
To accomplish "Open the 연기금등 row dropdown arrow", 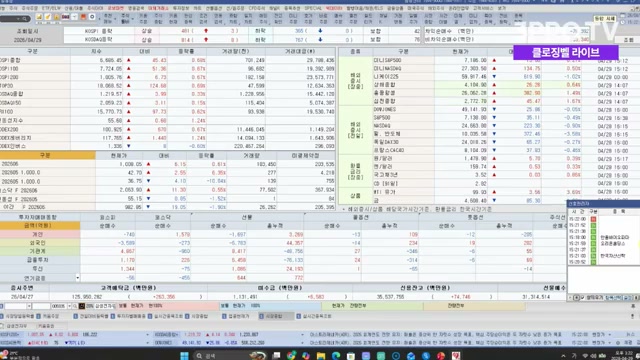I will tap(78, 278).
